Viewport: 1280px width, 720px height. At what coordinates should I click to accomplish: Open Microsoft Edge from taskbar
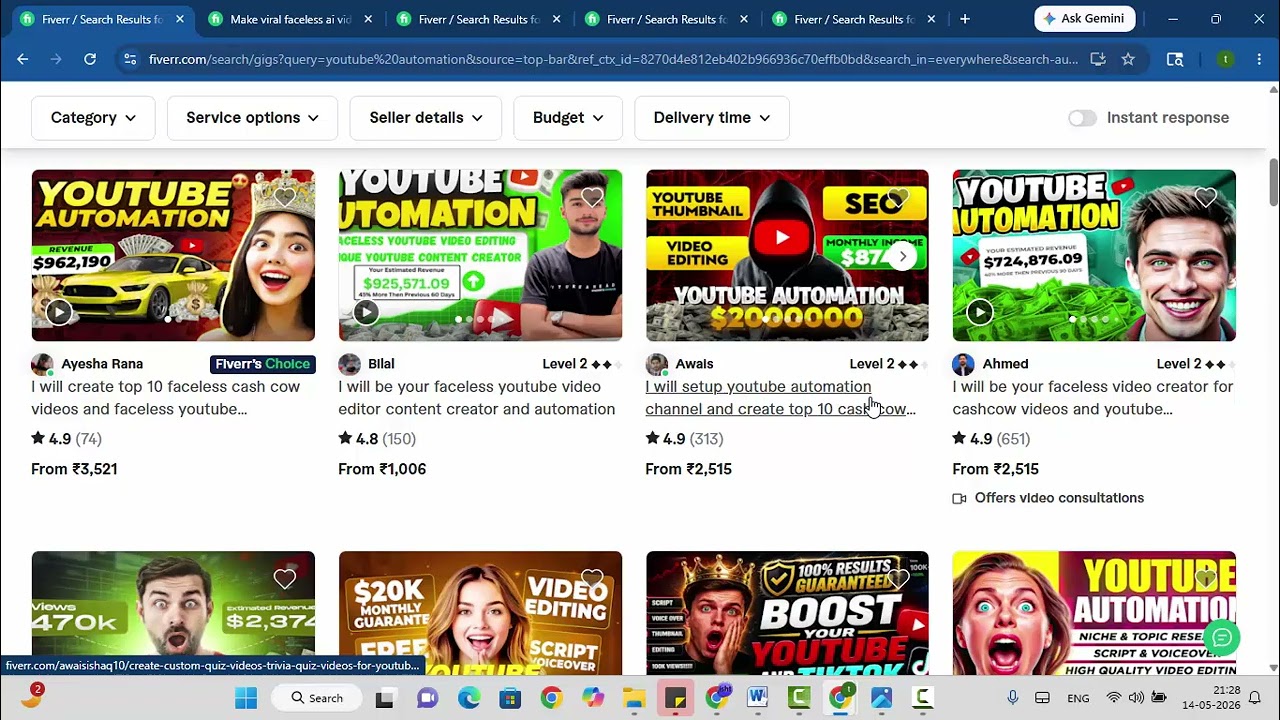(x=469, y=698)
